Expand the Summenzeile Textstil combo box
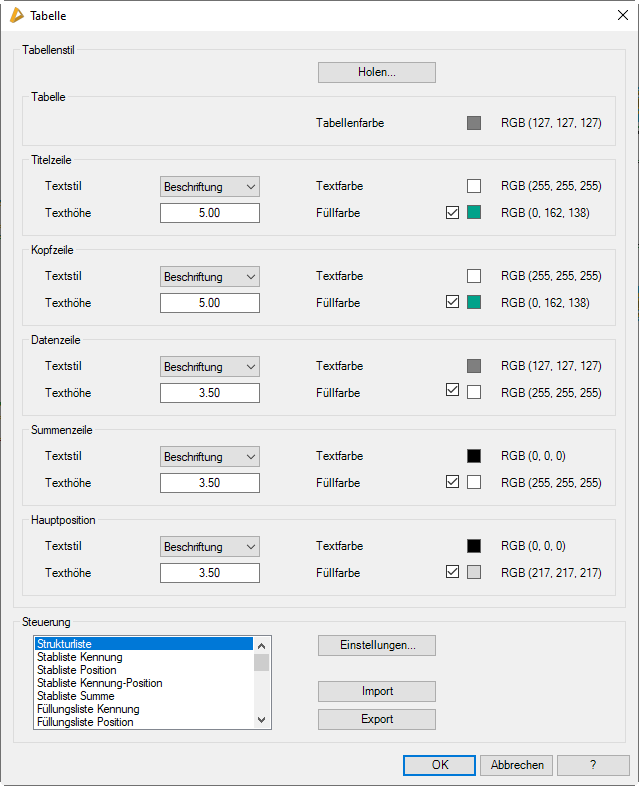The height and width of the screenshot is (786, 639). [x=209, y=456]
